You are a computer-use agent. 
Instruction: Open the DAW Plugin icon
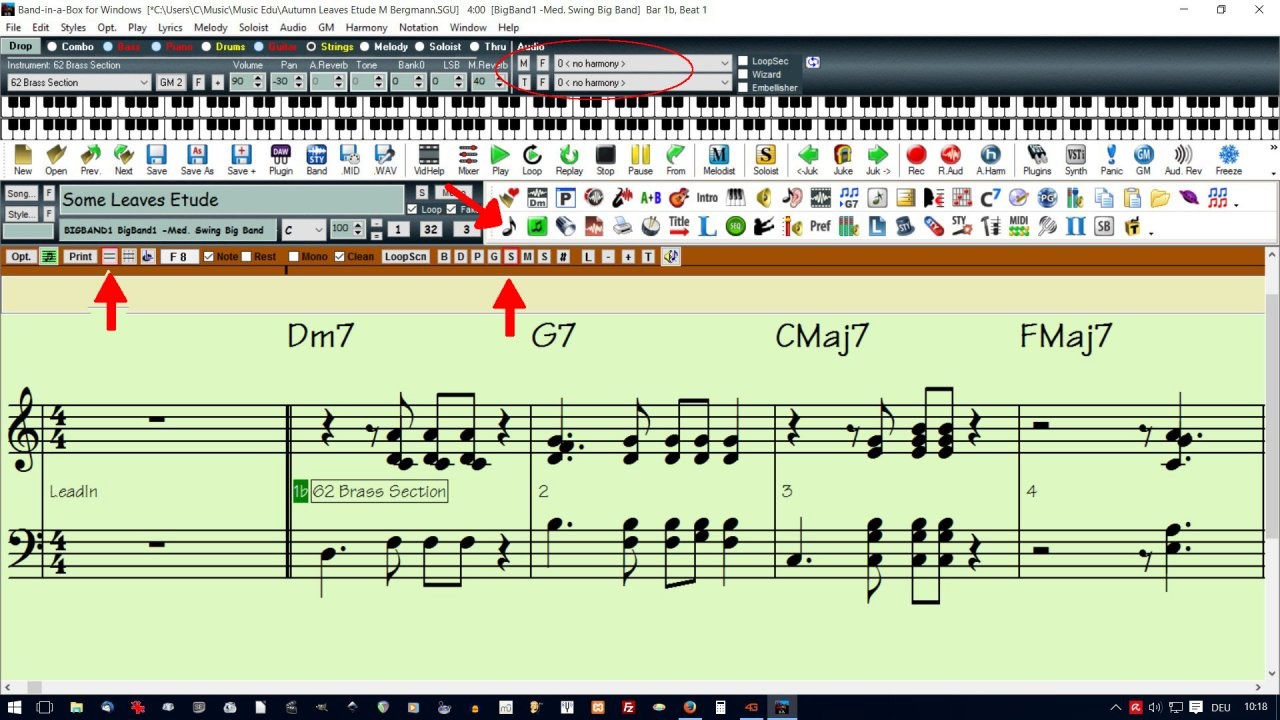(281, 160)
